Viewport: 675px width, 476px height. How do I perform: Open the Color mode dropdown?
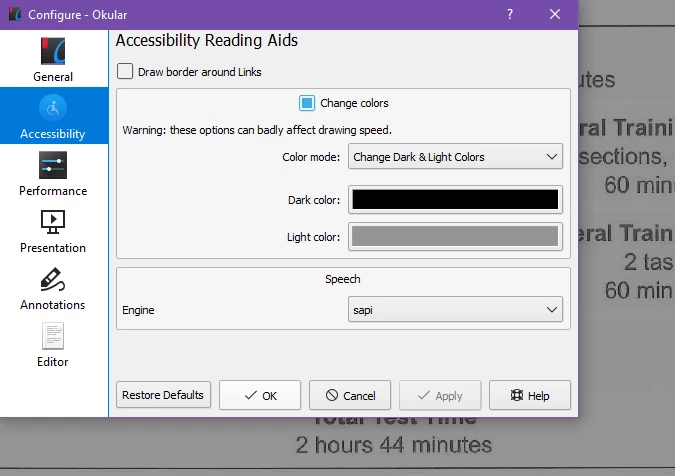(x=455, y=157)
